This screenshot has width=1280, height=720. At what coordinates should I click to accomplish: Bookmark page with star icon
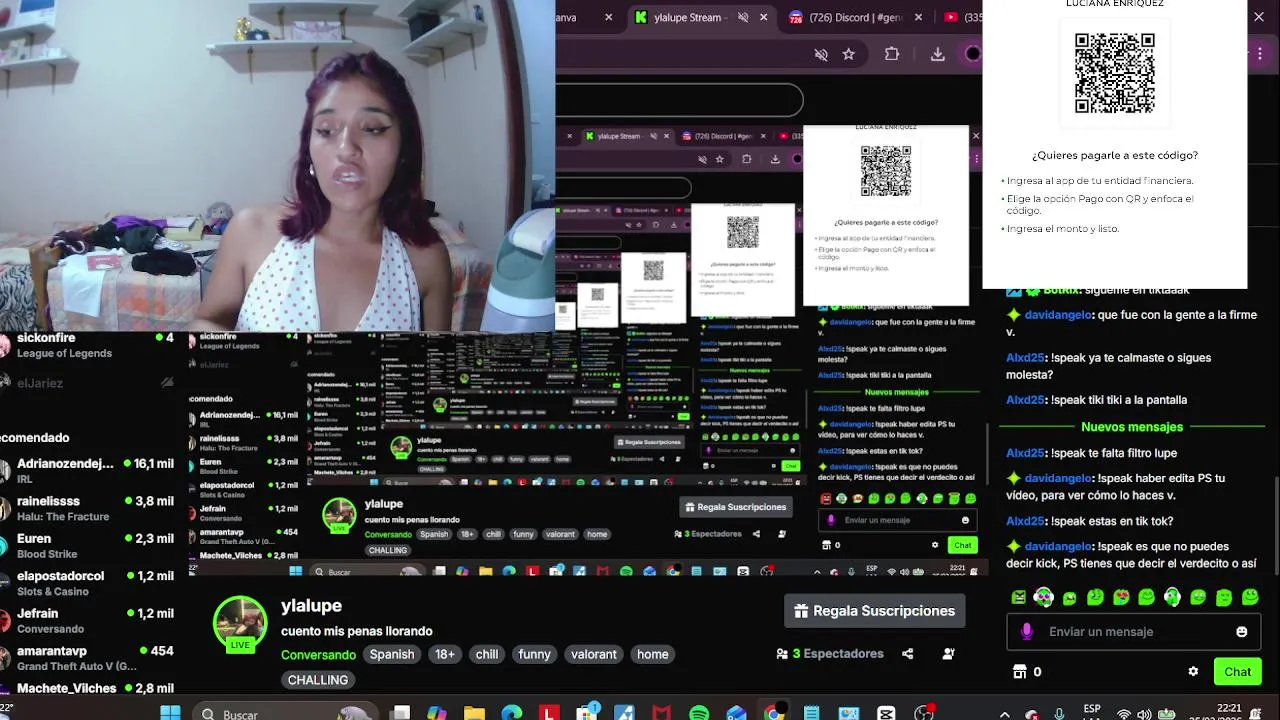point(849,54)
